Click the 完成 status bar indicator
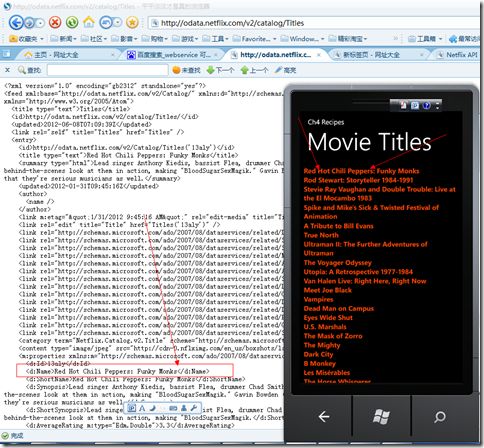Image resolution: width=484 pixels, height=448 pixels. click(13, 435)
